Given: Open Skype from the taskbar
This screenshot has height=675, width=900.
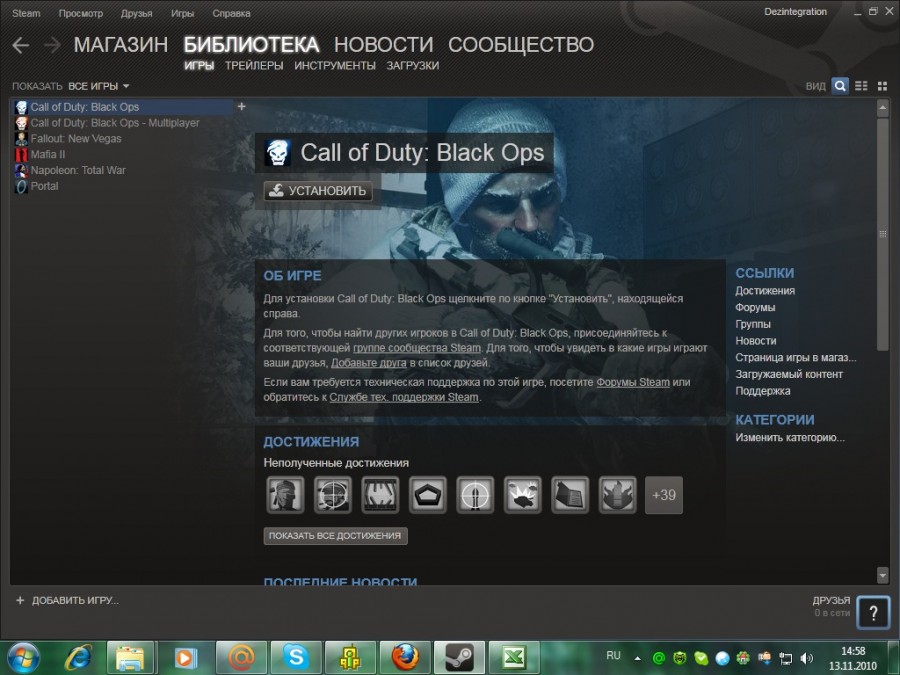Looking at the screenshot, I should click(296, 657).
